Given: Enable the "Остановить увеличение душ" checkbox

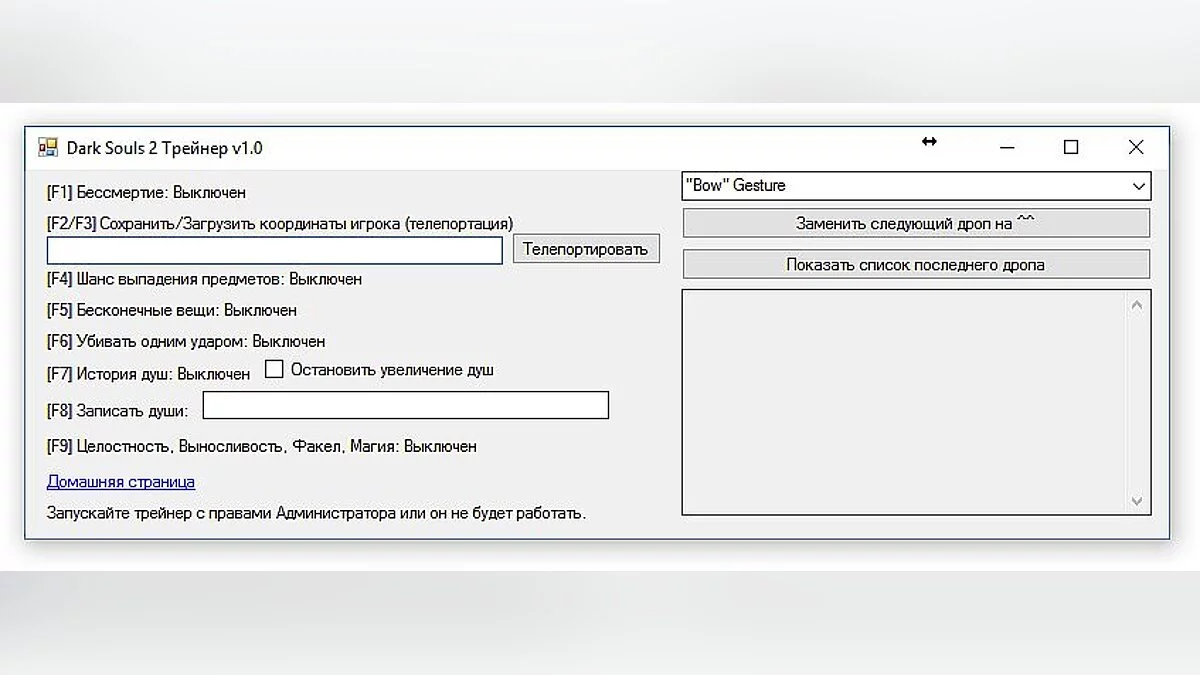Looking at the screenshot, I should pyautogui.click(x=274, y=370).
